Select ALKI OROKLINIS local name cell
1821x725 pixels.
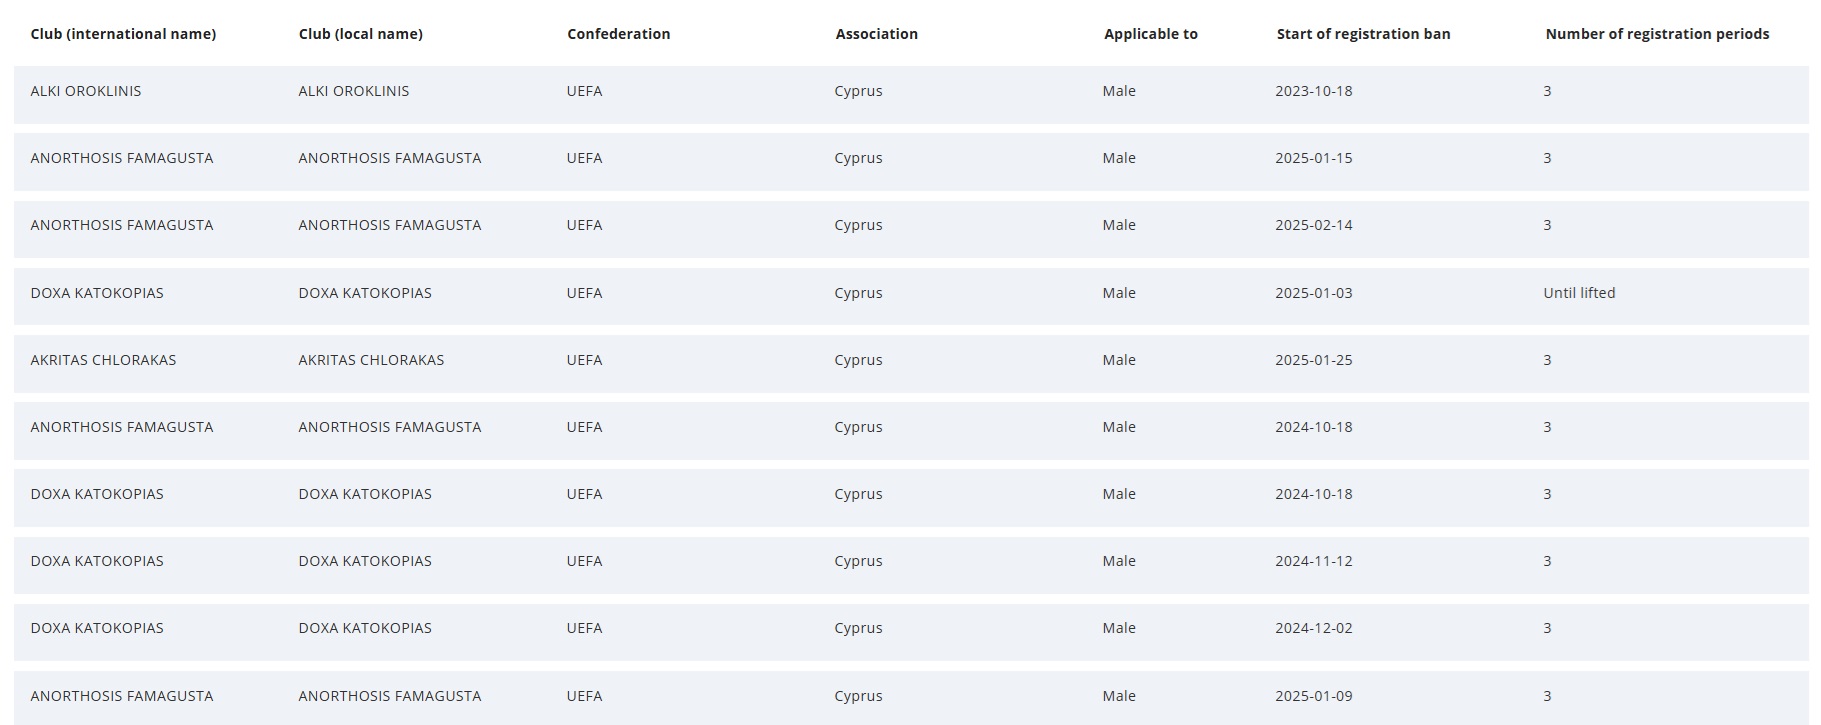click(354, 91)
